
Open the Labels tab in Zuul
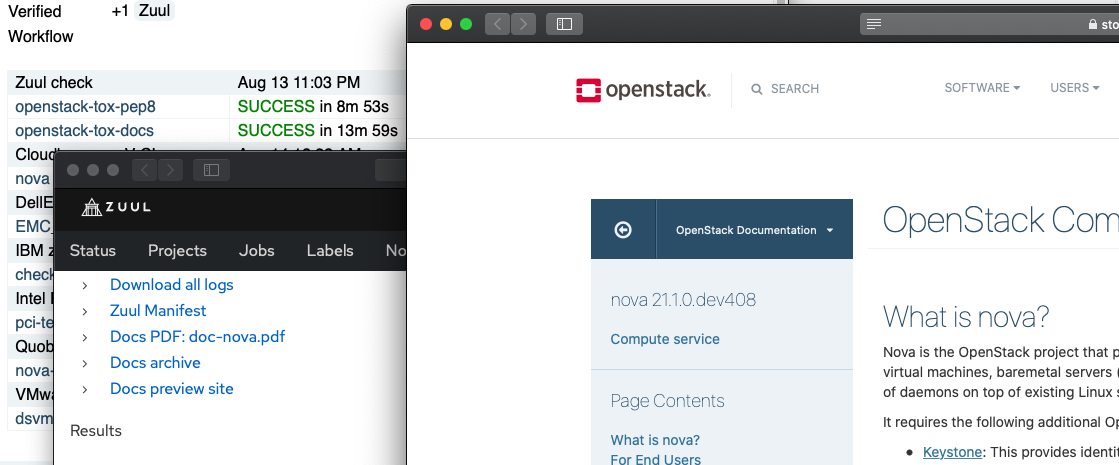tap(330, 250)
